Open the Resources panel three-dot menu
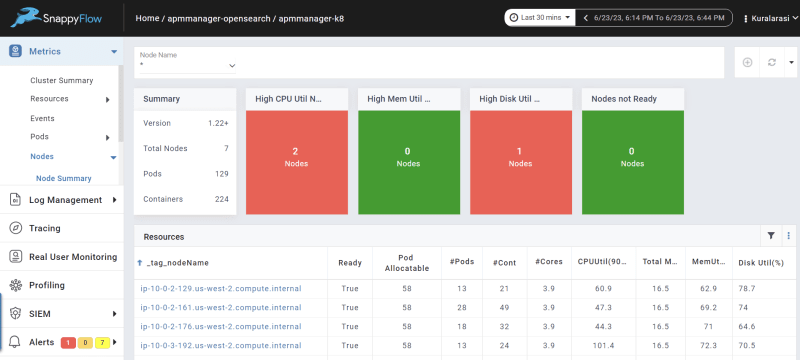 (788, 236)
